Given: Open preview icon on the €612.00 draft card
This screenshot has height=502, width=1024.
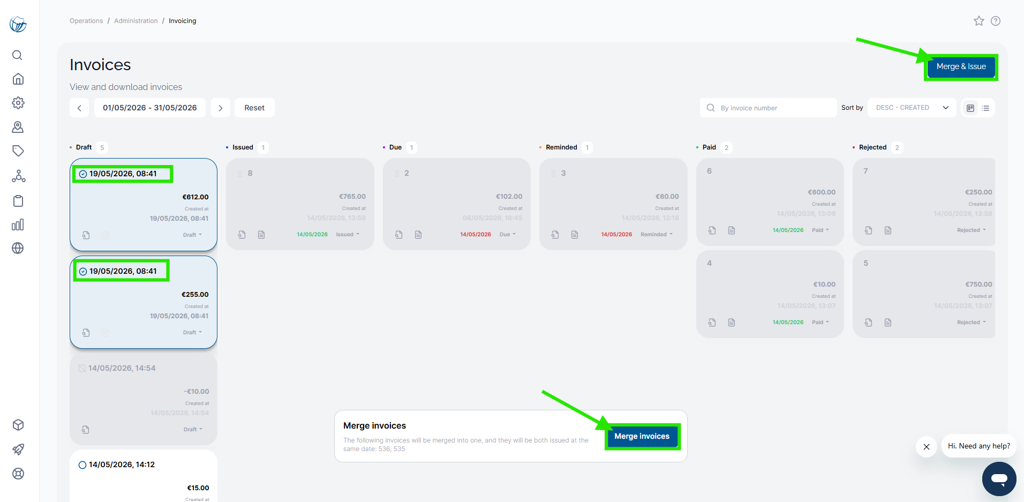Looking at the screenshot, I should 86,234.
